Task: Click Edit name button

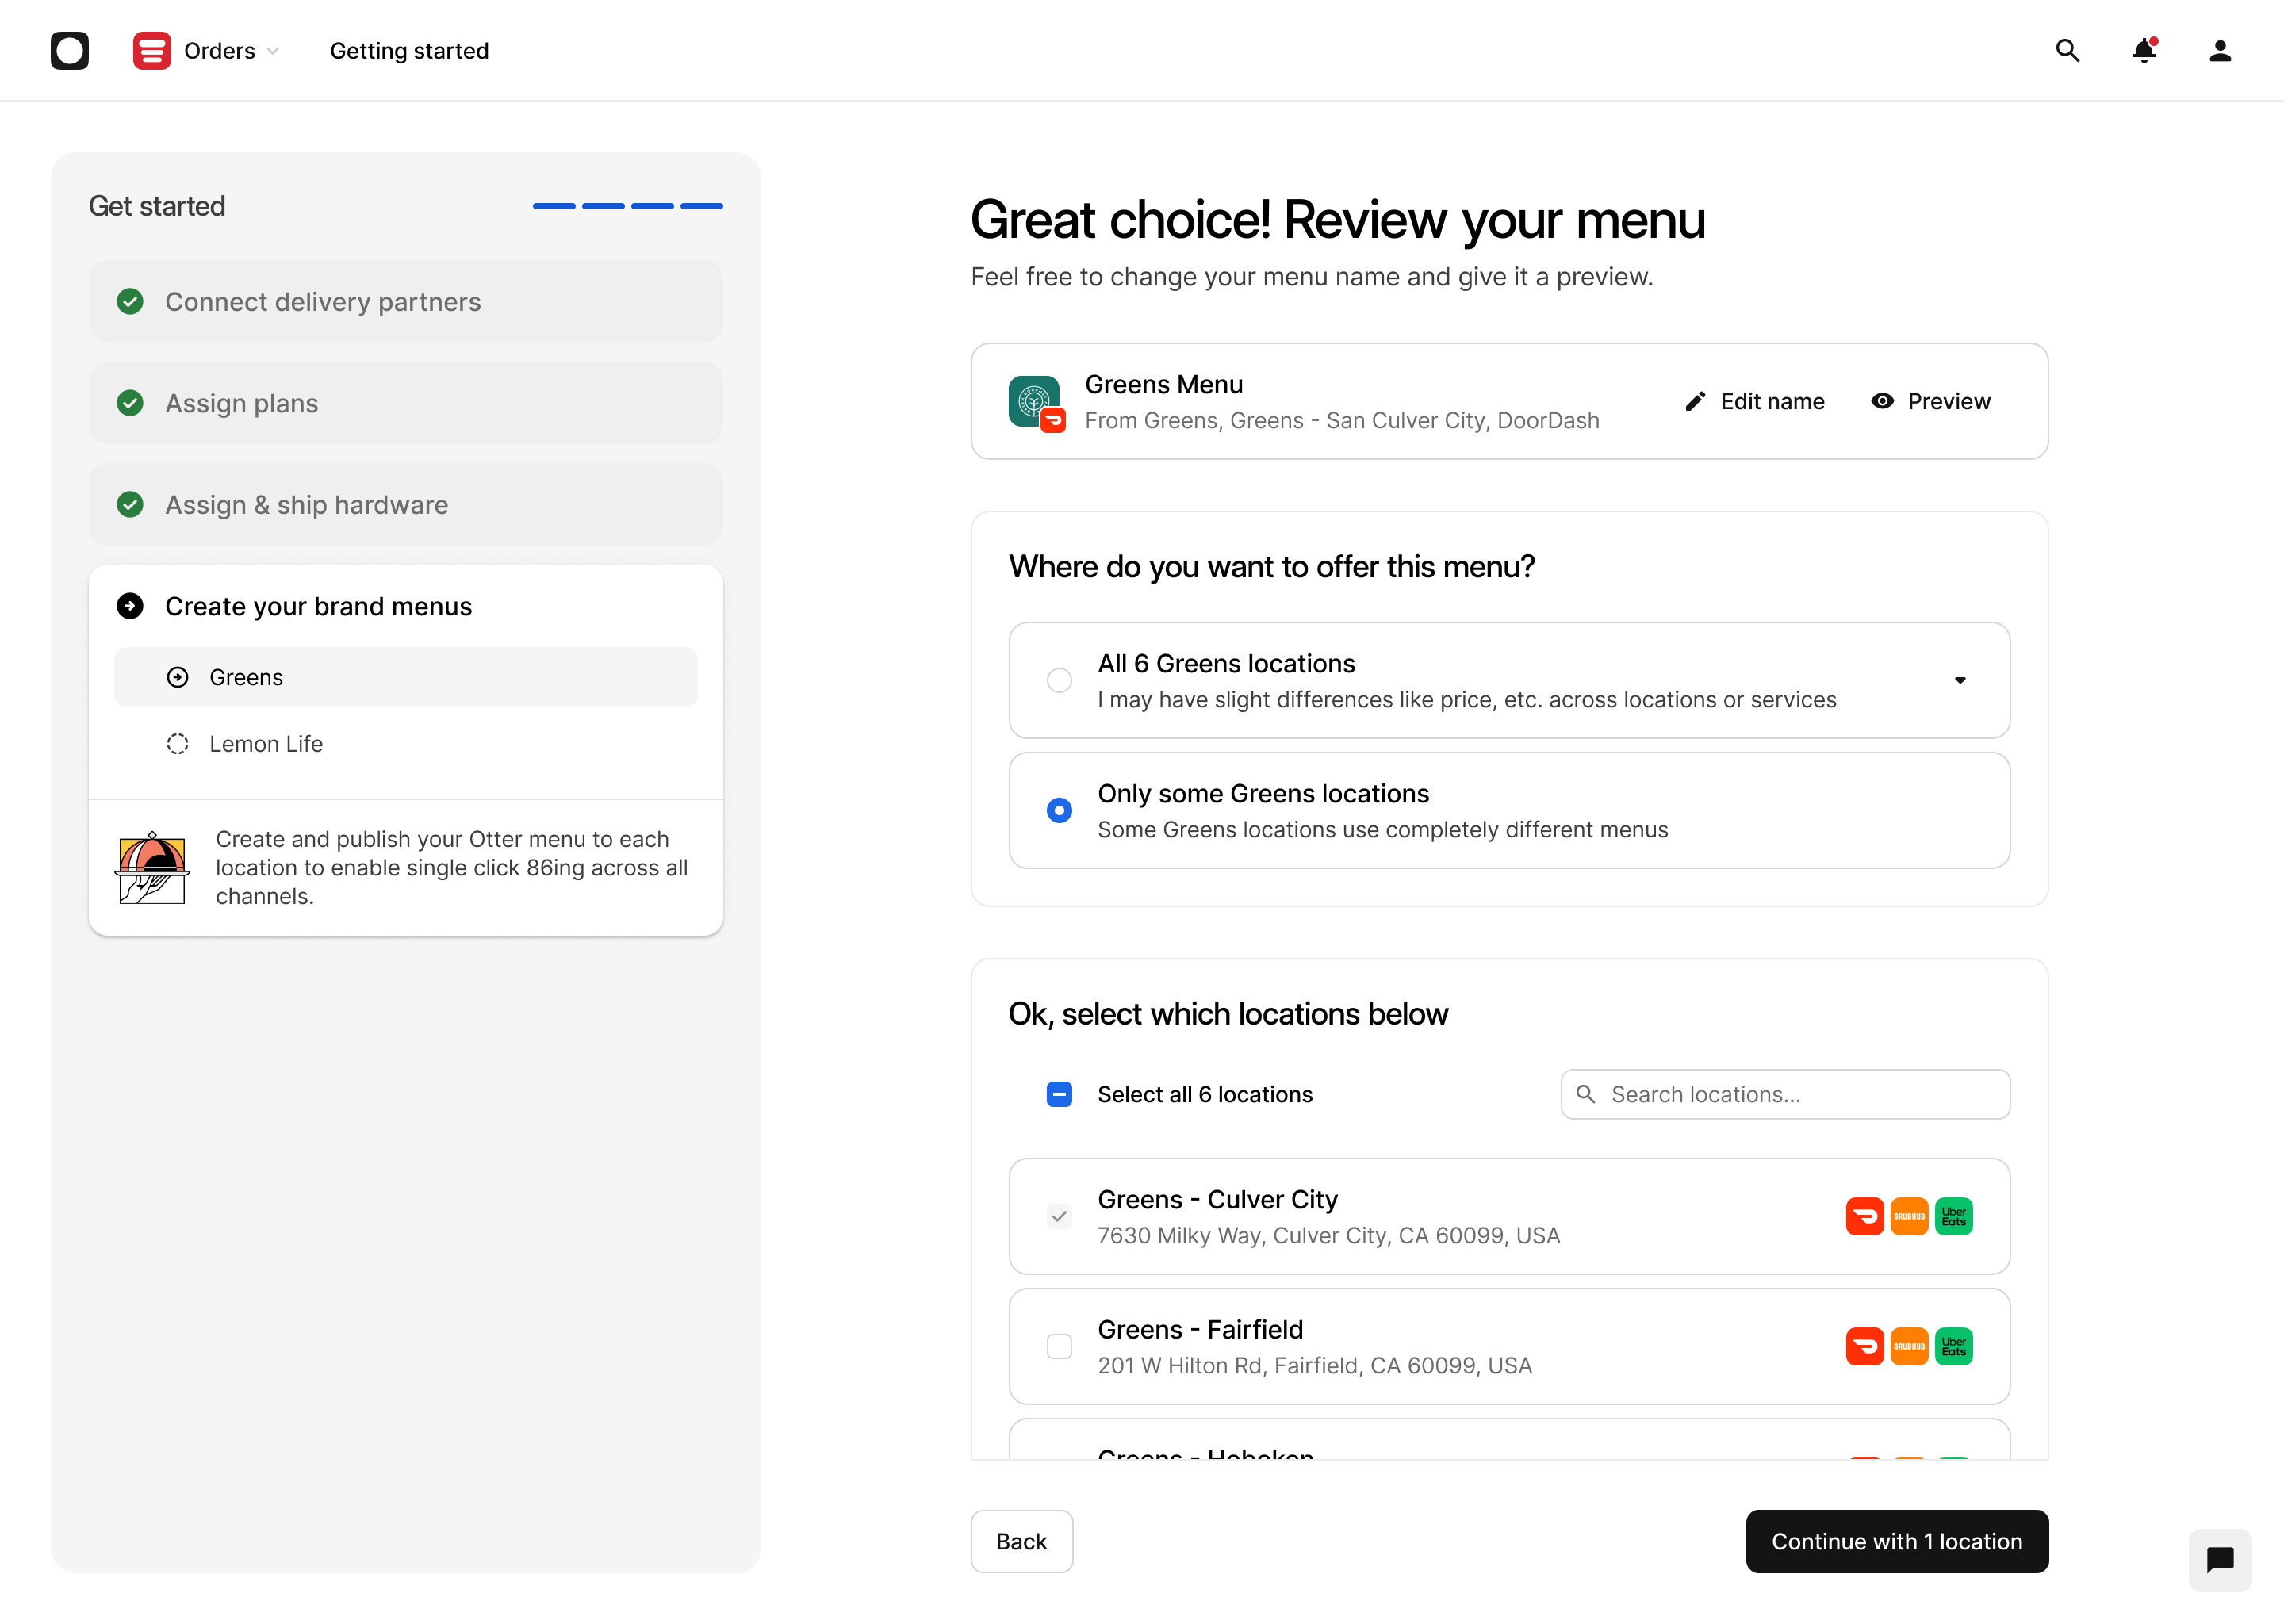Action: (1754, 401)
